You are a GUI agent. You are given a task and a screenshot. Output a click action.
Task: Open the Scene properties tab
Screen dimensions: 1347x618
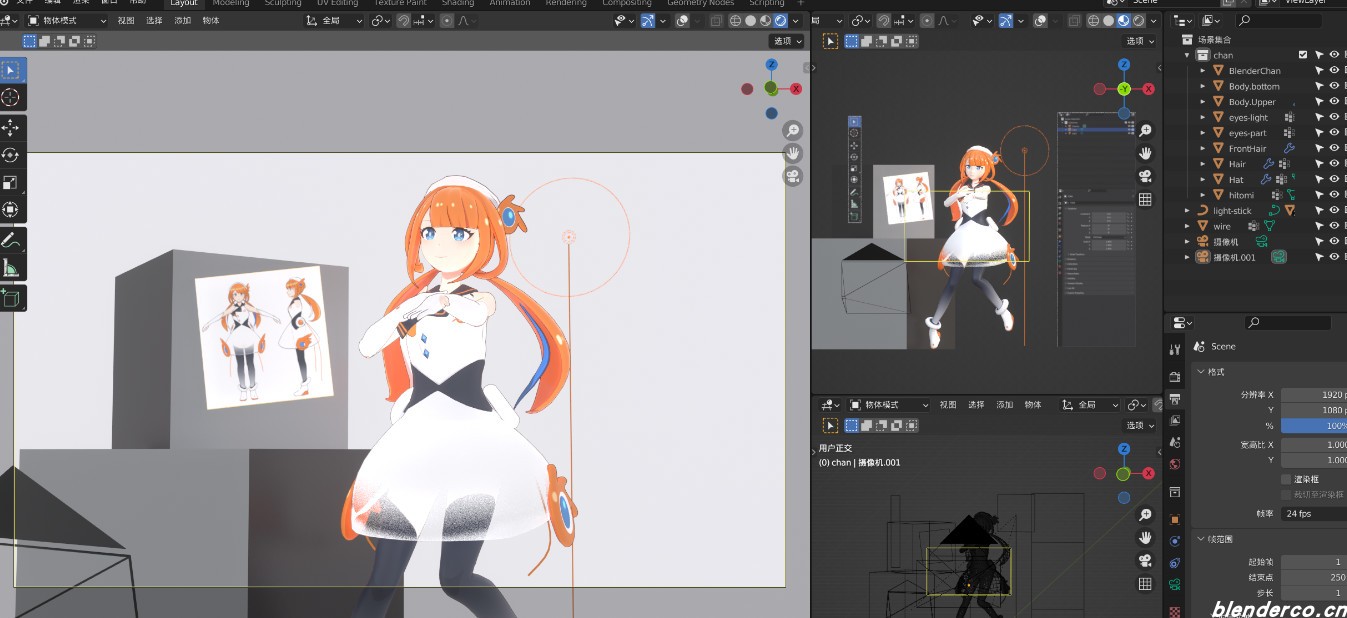click(1175, 442)
